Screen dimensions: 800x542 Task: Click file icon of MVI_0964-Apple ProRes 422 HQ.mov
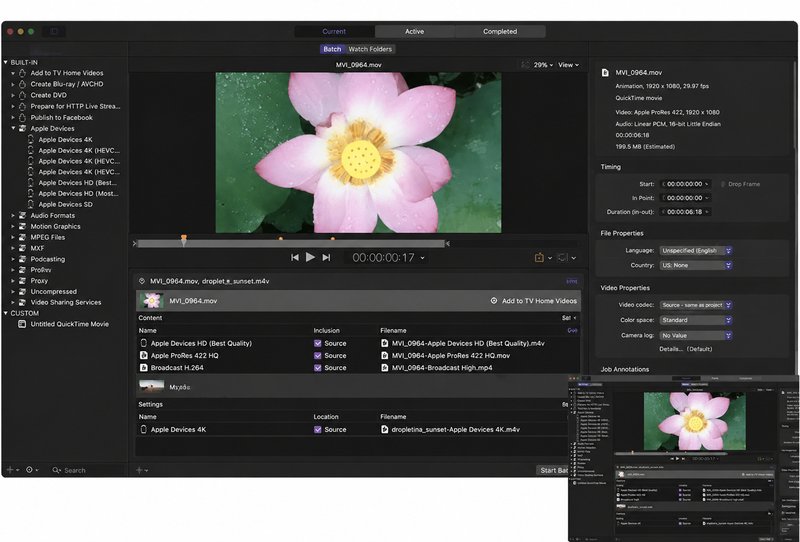(x=385, y=356)
